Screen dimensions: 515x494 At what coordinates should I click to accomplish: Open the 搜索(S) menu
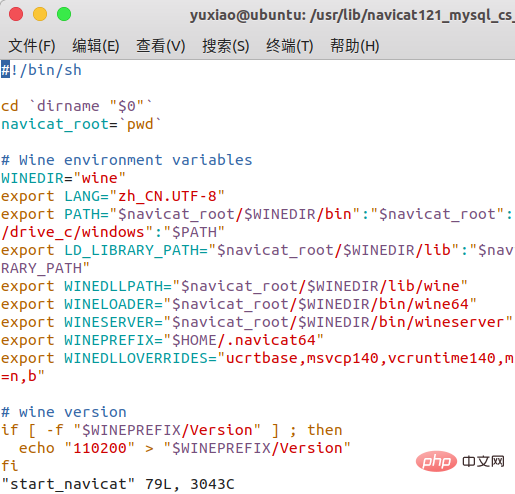[x=226, y=46]
